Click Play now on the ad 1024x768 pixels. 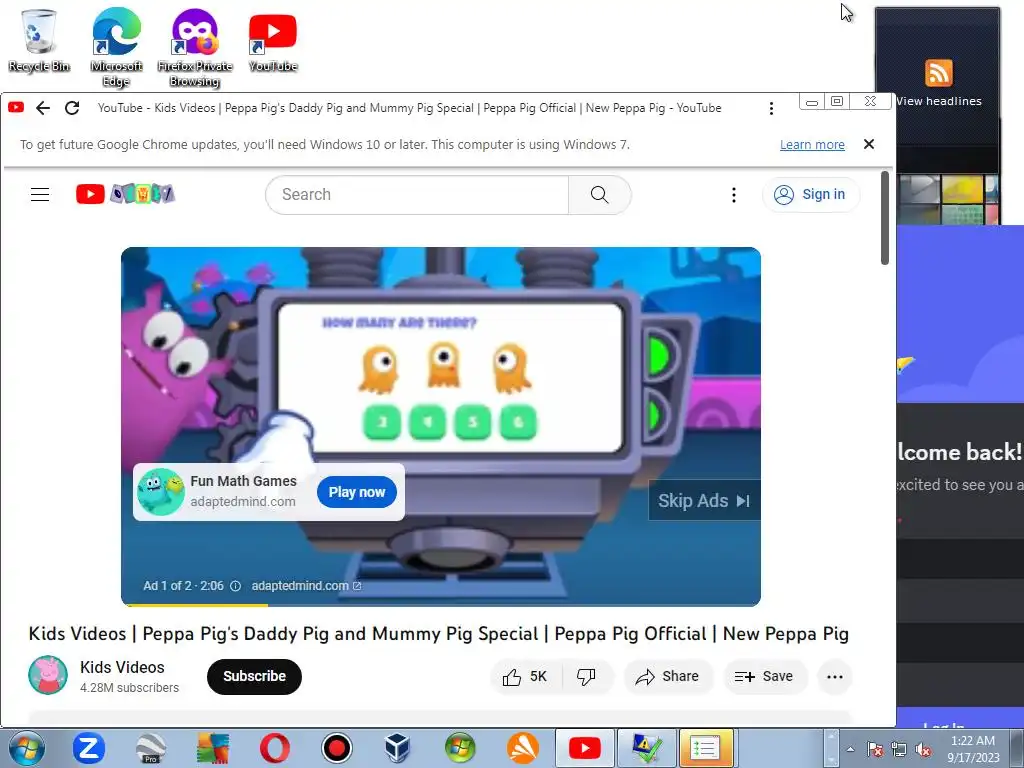click(357, 492)
